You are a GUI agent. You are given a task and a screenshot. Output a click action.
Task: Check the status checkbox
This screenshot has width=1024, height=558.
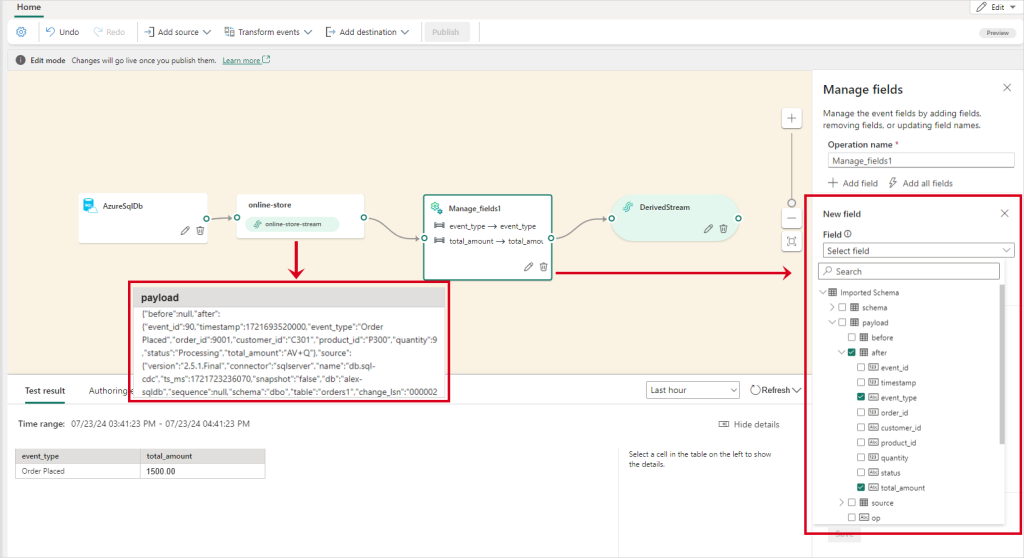[x=861, y=472]
